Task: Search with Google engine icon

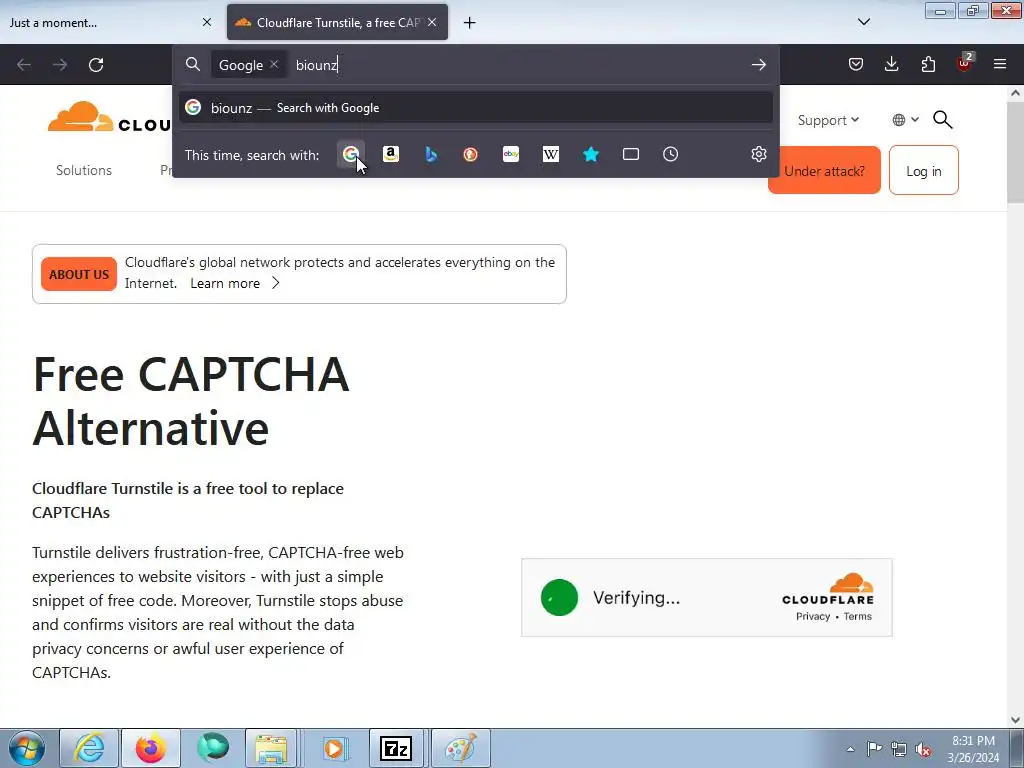Action: [351, 154]
